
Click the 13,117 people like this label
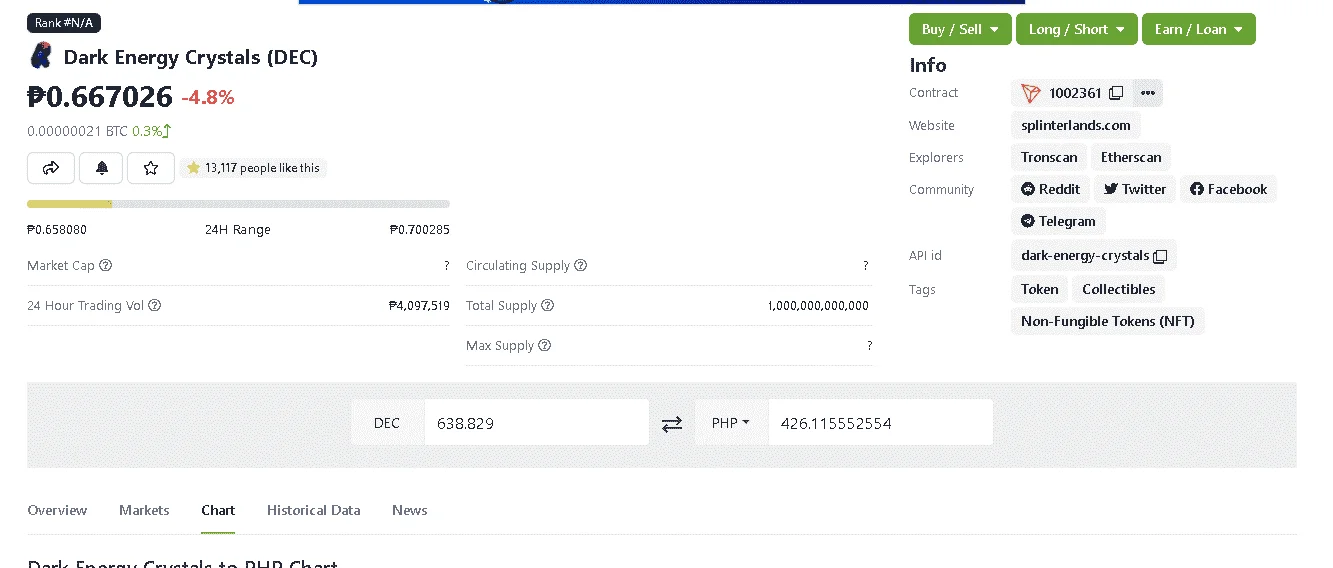point(253,168)
